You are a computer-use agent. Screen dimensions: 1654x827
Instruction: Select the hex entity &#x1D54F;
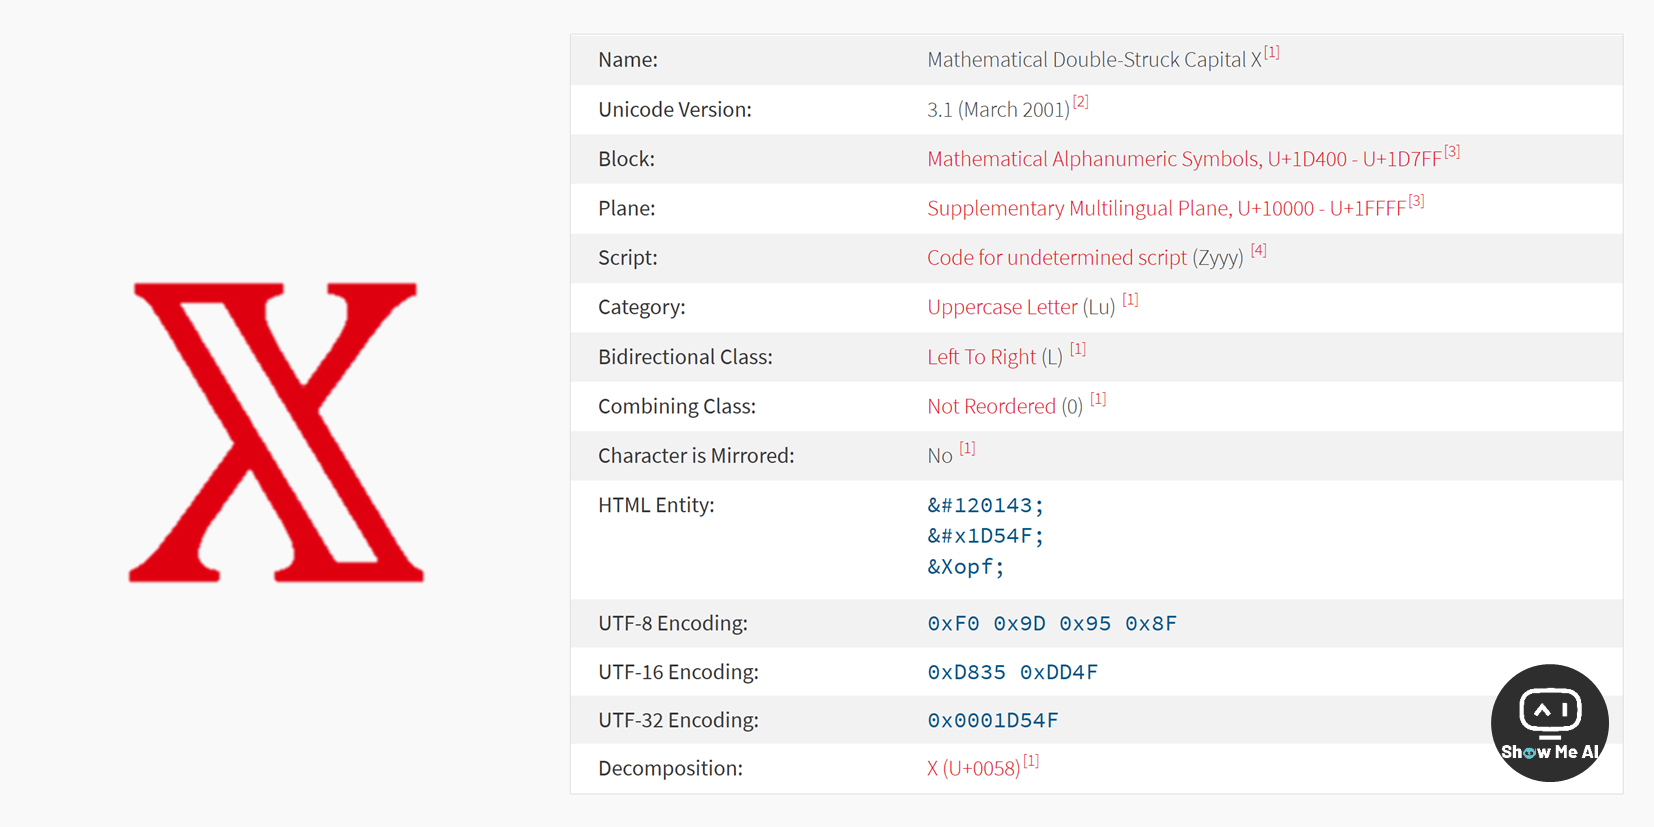(x=985, y=537)
